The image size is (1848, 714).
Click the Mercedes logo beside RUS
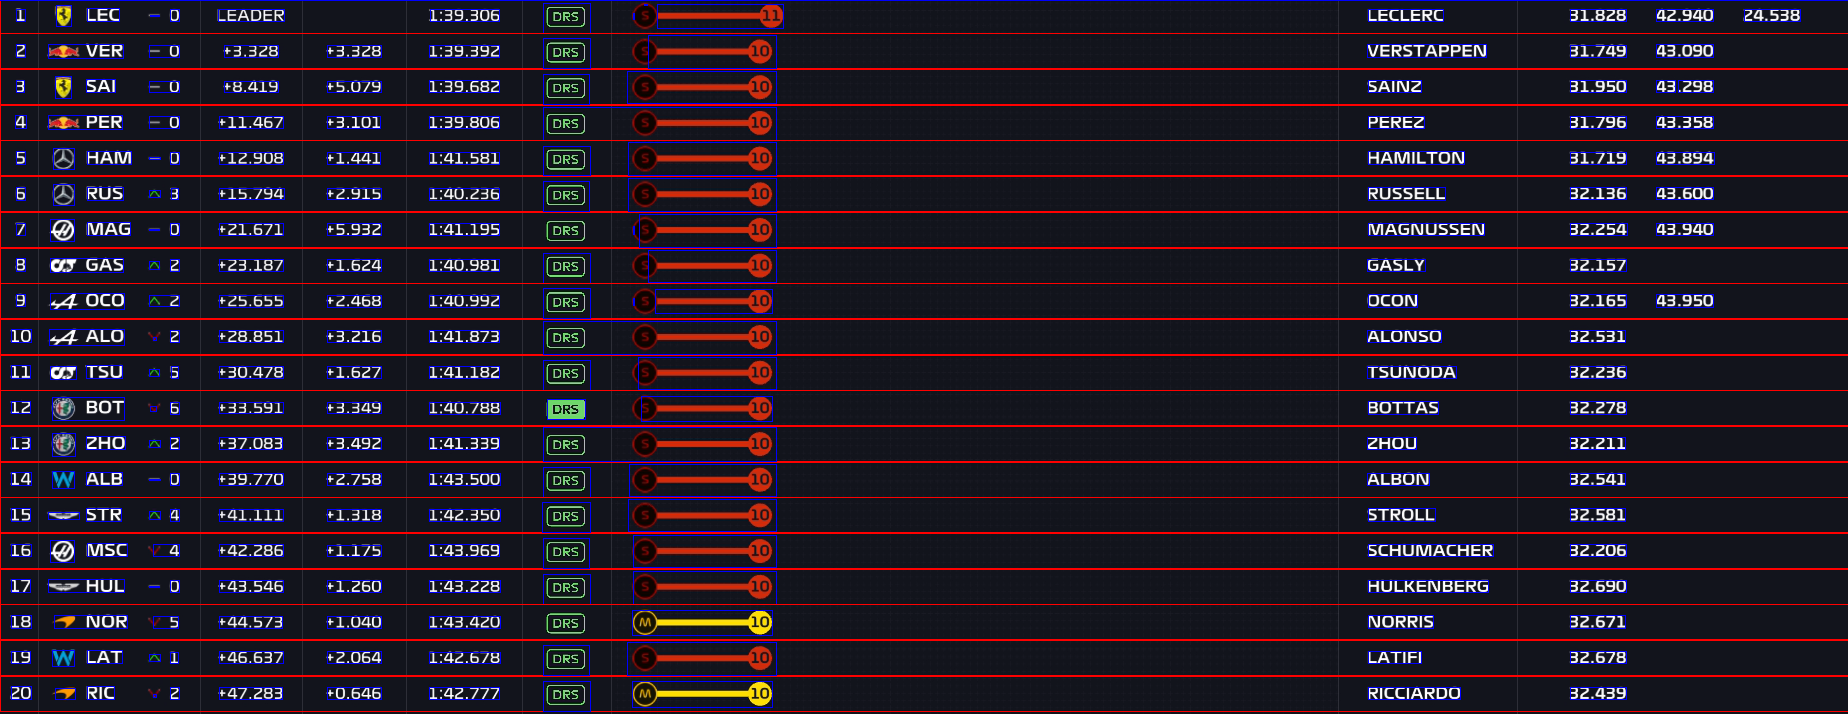(63, 194)
